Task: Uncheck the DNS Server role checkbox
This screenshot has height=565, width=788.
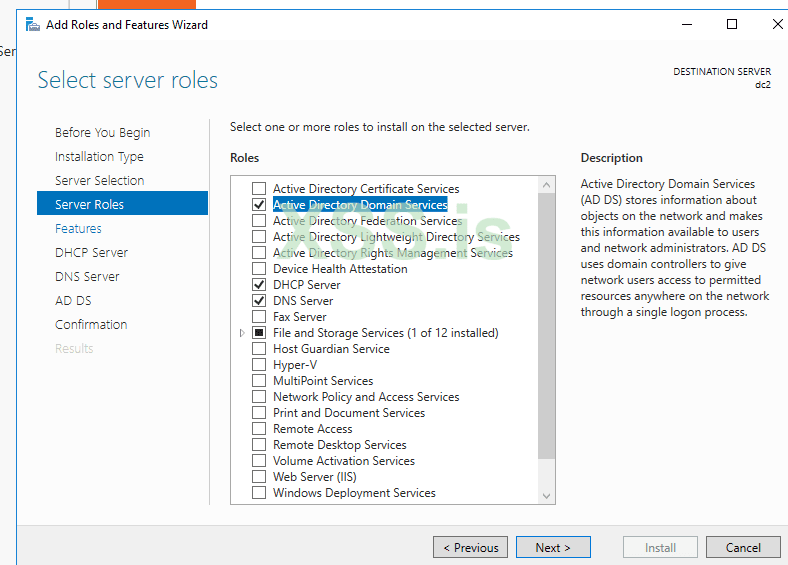Action: (x=259, y=301)
